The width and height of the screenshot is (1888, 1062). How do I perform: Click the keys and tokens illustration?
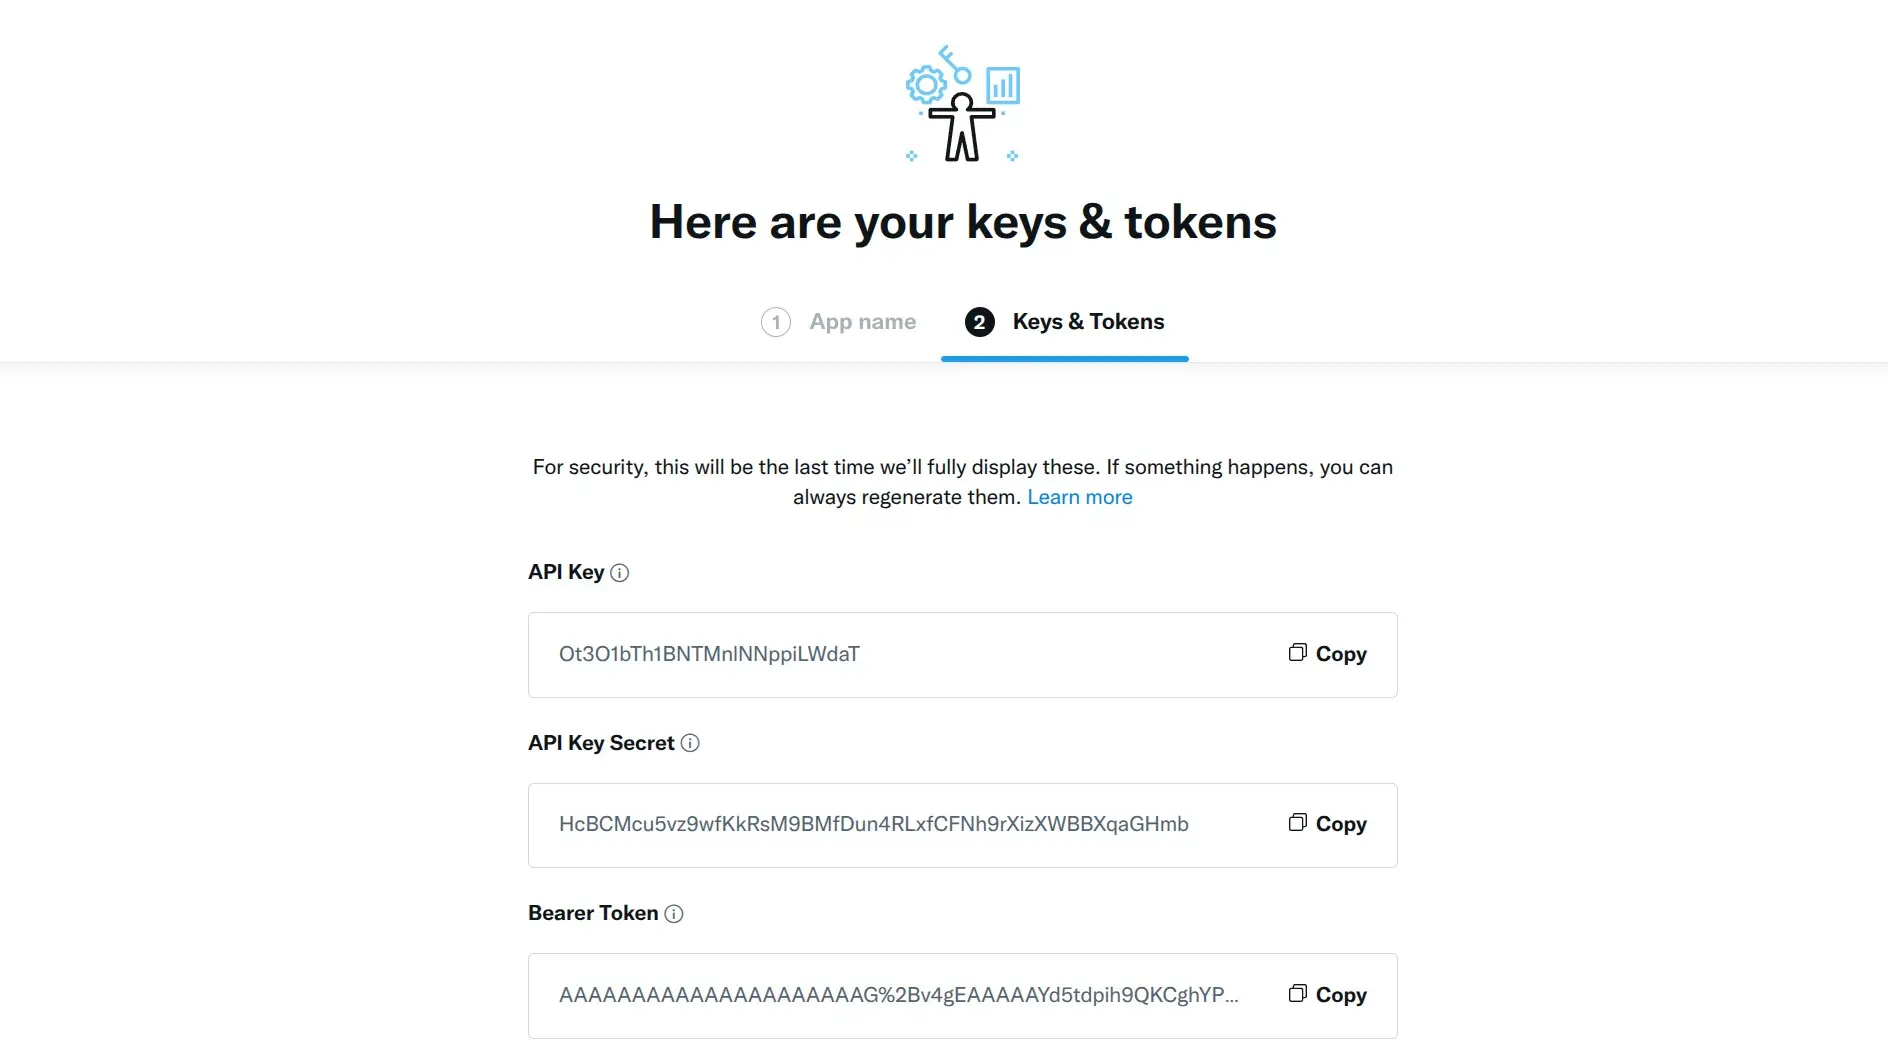pyautogui.click(x=963, y=104)
